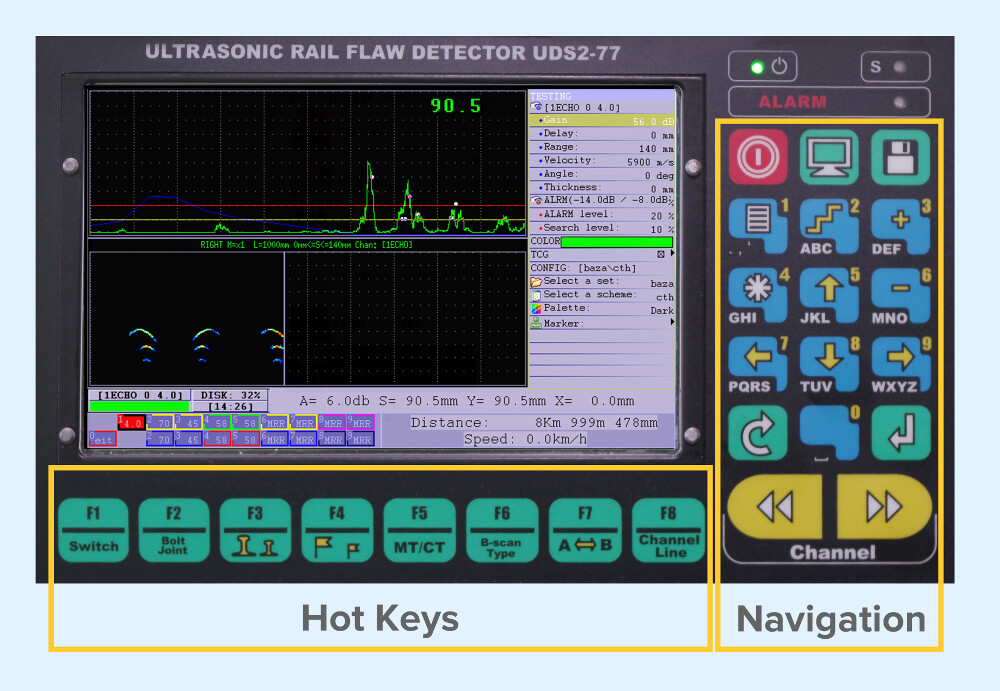Tap the F8 Channel Line hot key
Screen dimensions: 1000x691
pos(668,530)
